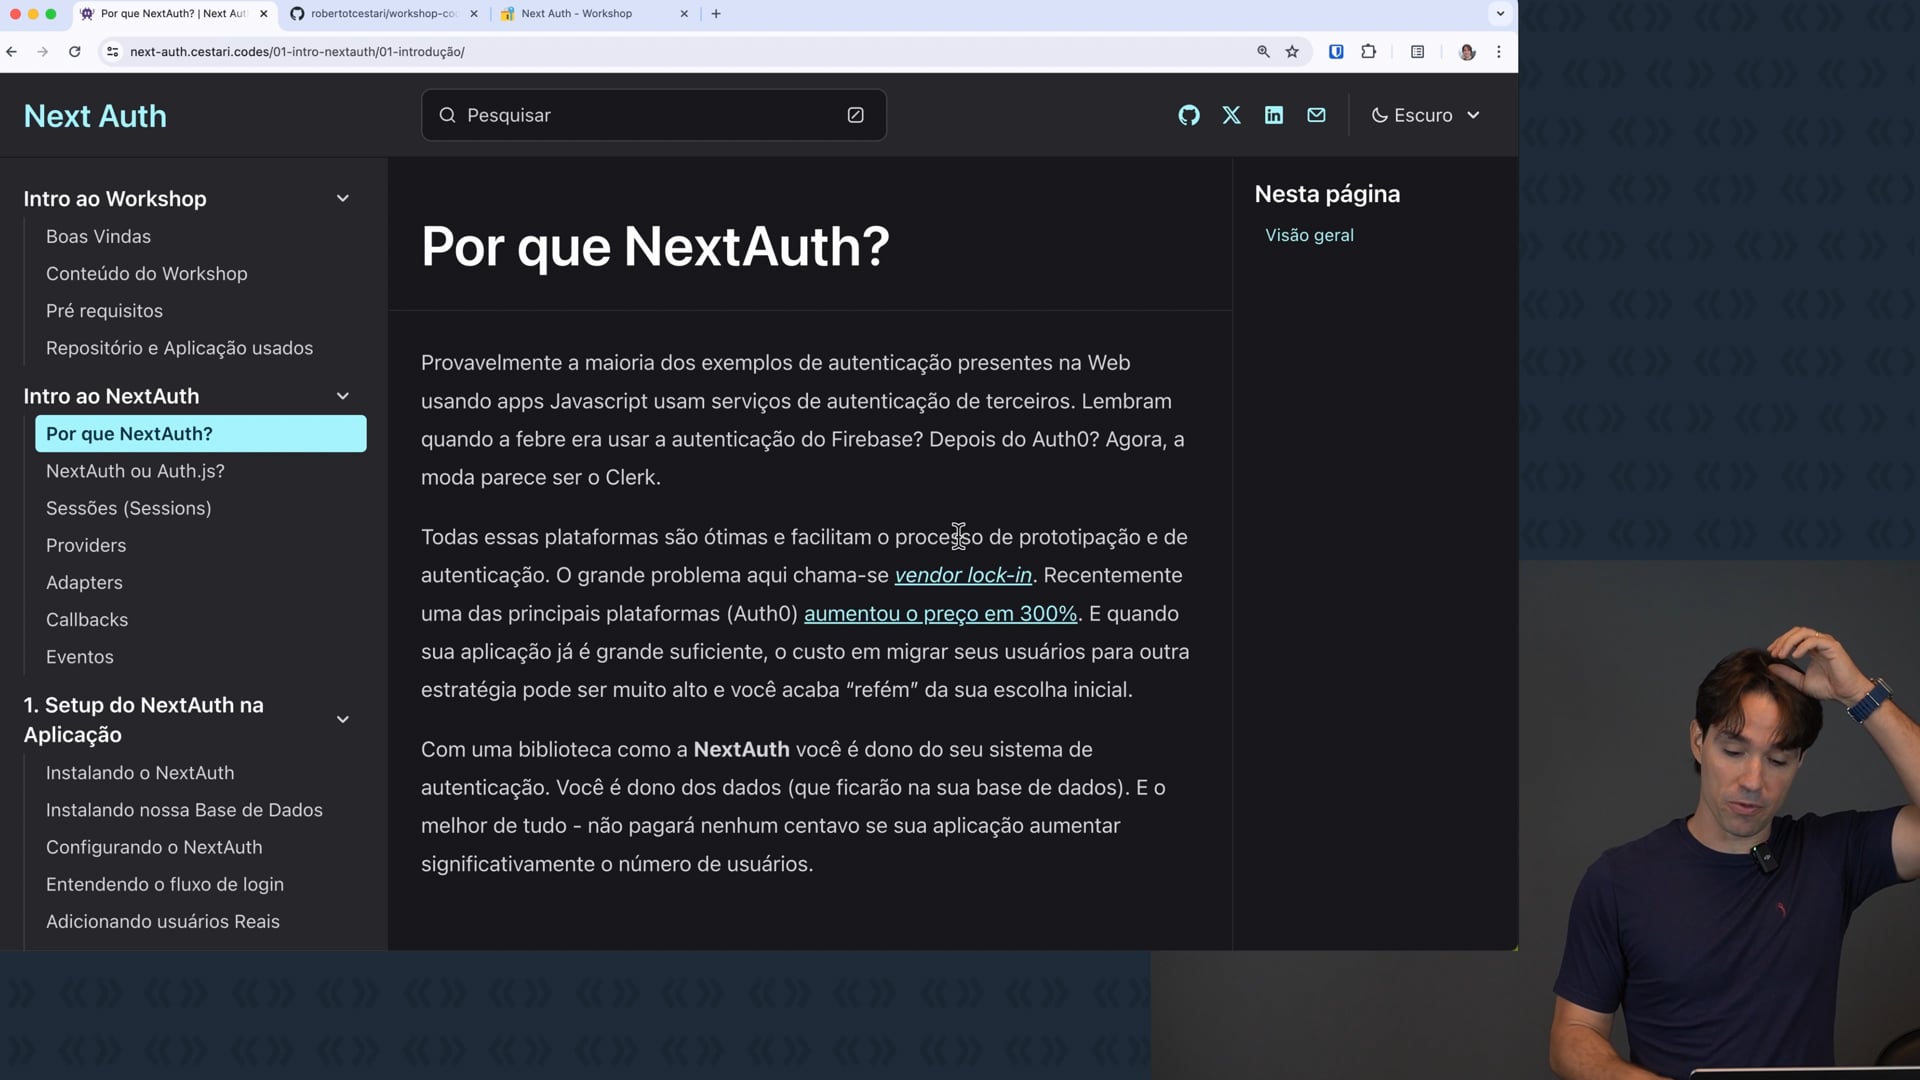The width and height of the screenshot is (1920, 1080).
Task: Go to Sessões (Sessions) page
Action: tap(128, 508)
